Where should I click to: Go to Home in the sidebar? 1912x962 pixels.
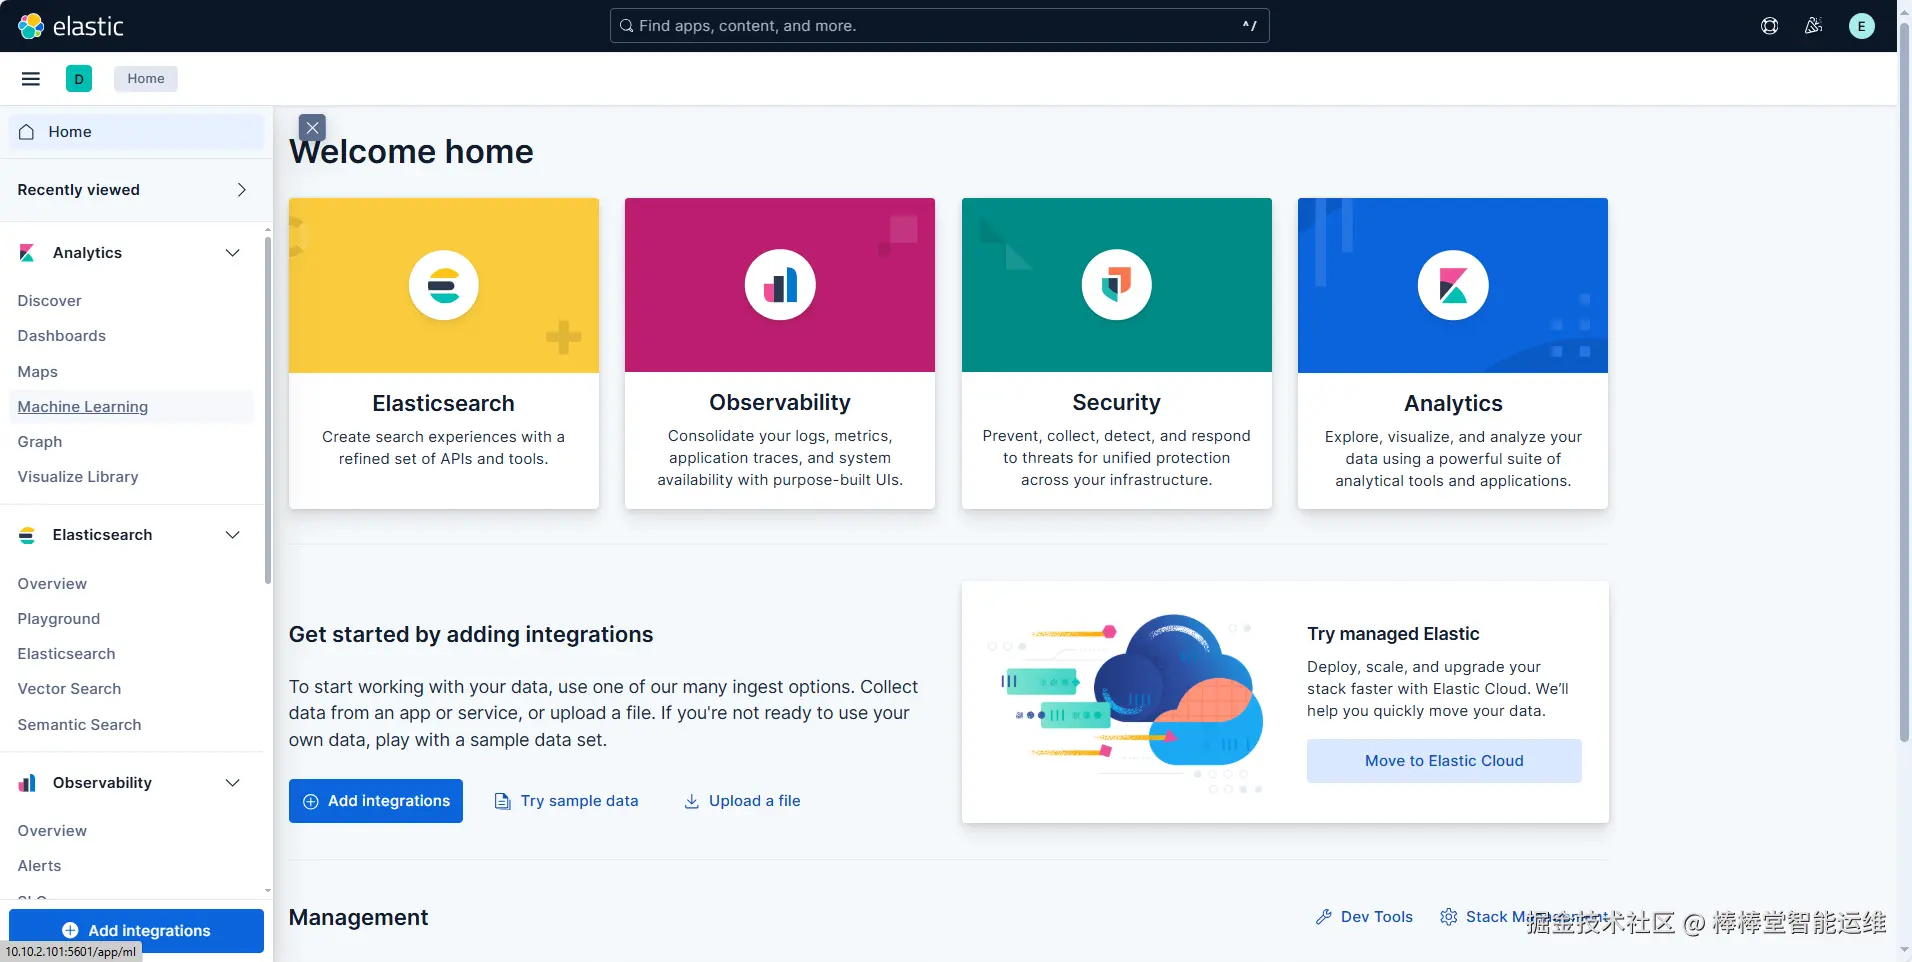(x=136, y=132)
